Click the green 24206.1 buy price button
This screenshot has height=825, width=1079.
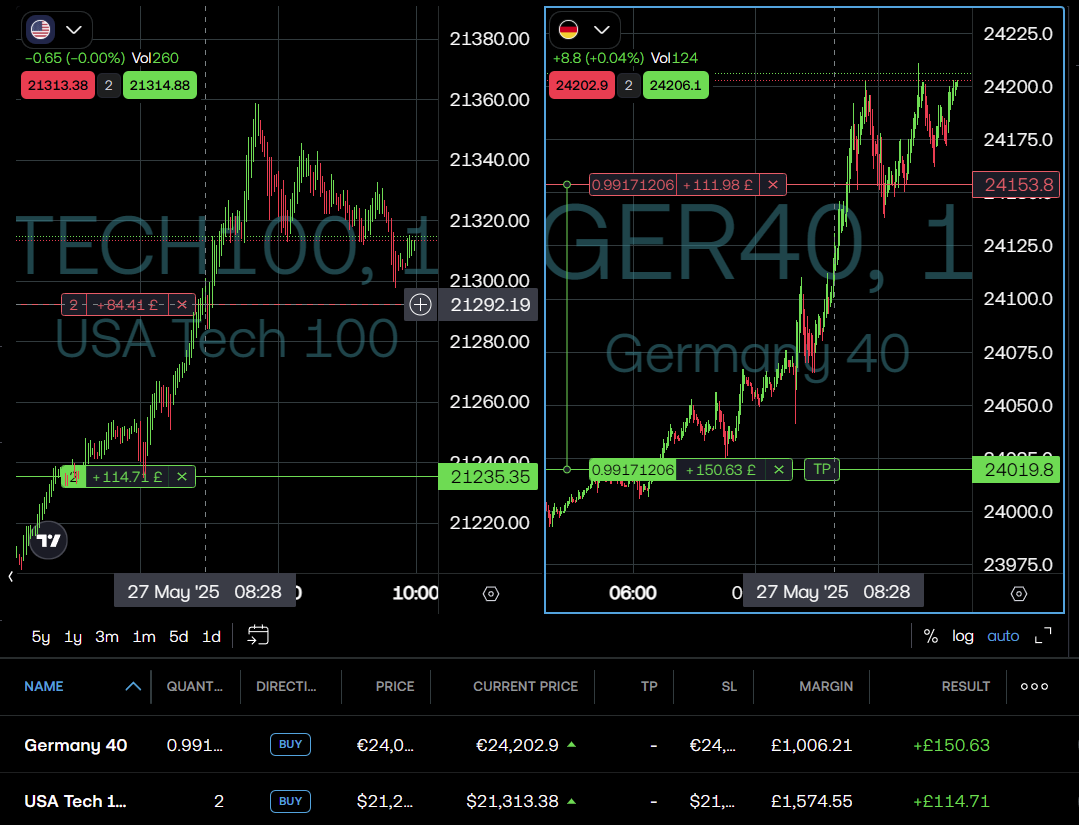pyautogui.click(x=675, y=86)
